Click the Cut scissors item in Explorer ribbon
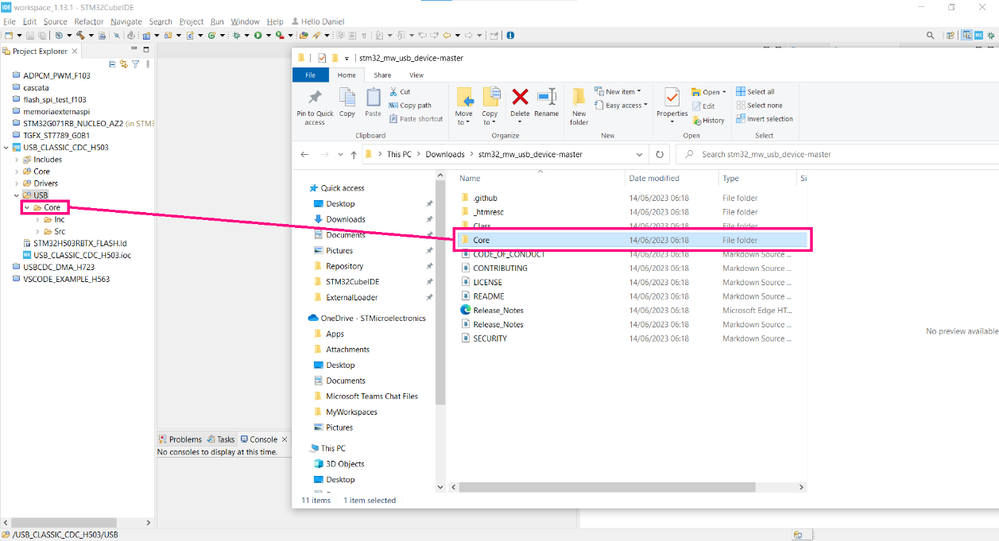The image size is (999, 541). (400, 92)
